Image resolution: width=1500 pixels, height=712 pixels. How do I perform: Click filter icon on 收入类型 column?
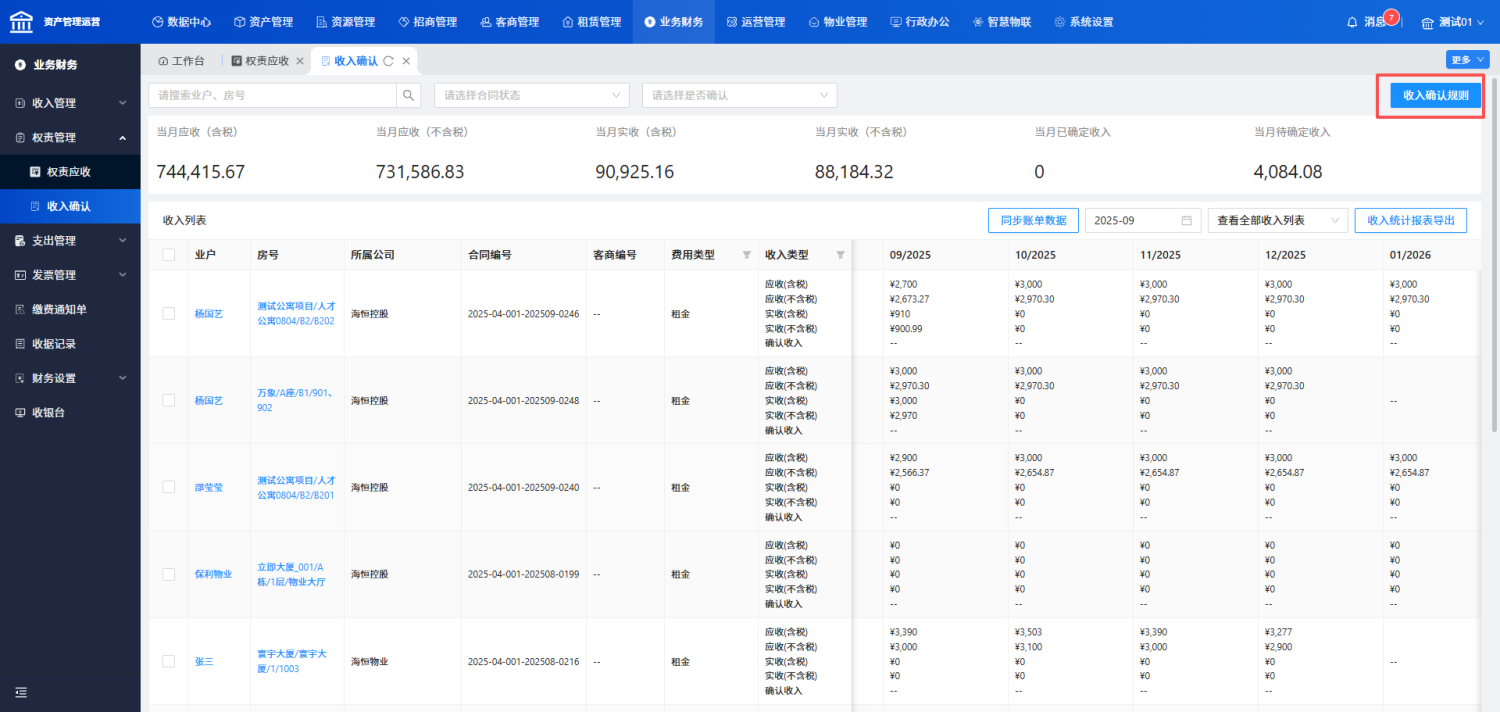click(x=840, y=255)
